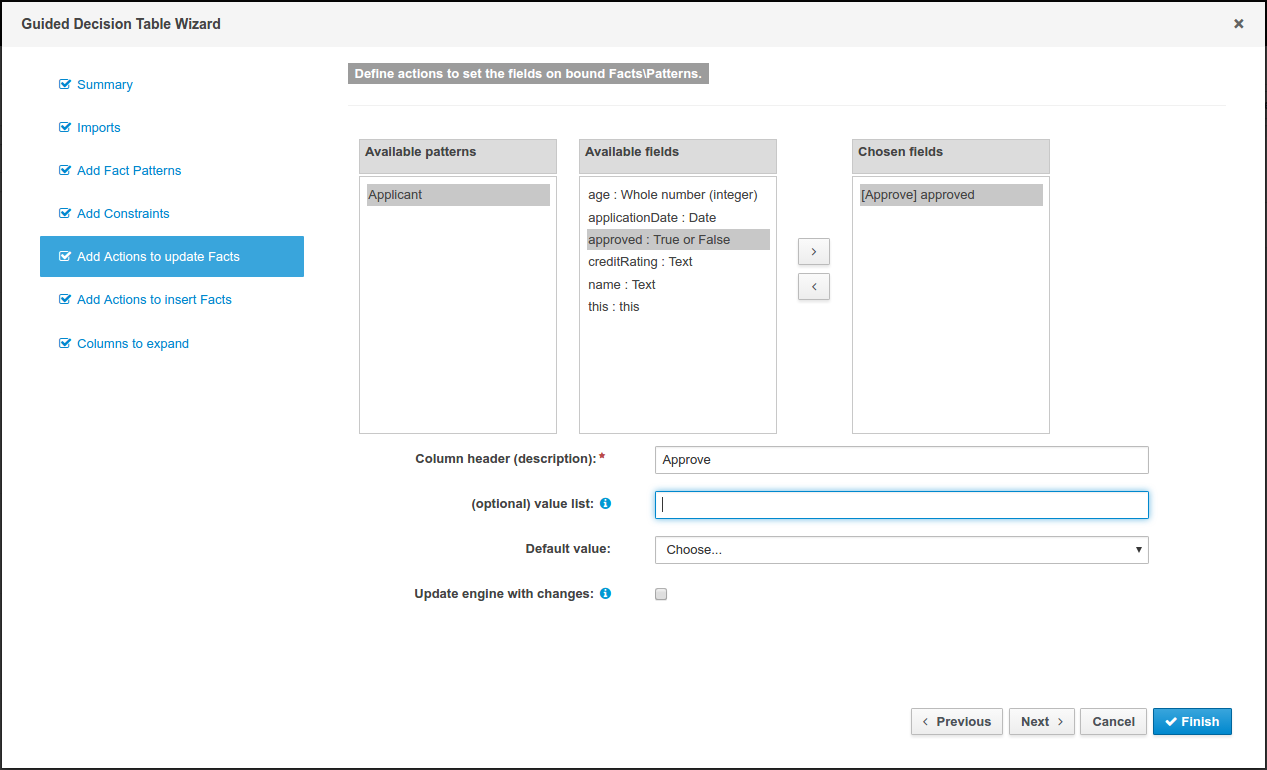Enable Update engine with changes checkbox
1267x770 pixels.
661,594
